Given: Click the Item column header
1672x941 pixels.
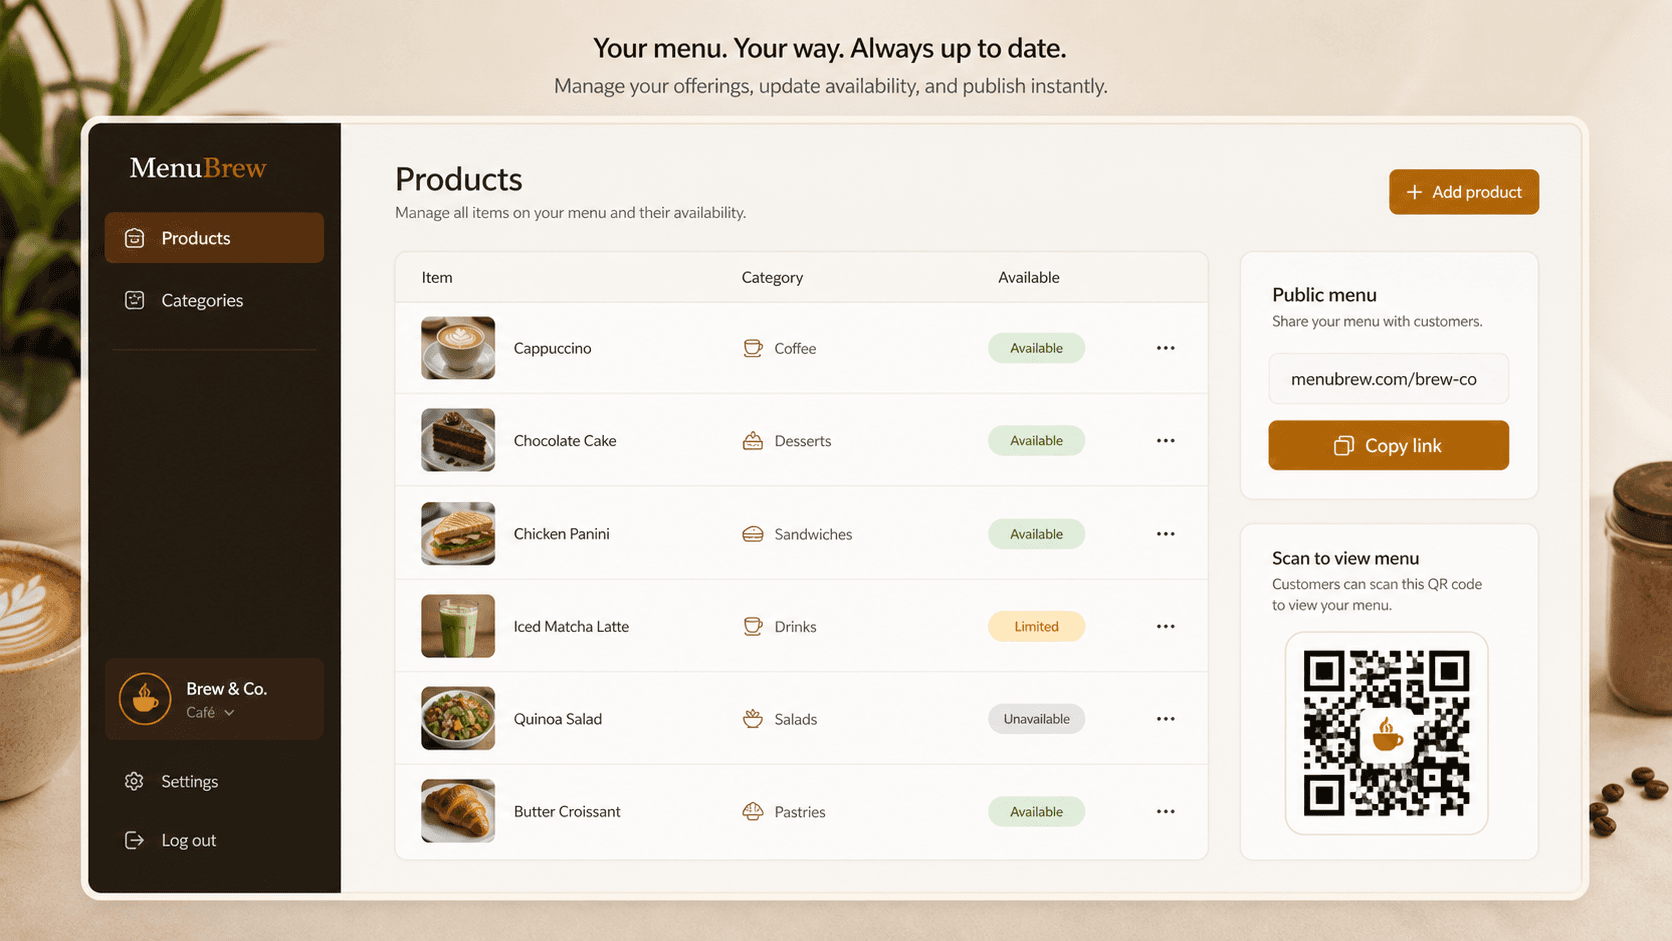Looking at the screenshot, I should click(x=437, y=278).
